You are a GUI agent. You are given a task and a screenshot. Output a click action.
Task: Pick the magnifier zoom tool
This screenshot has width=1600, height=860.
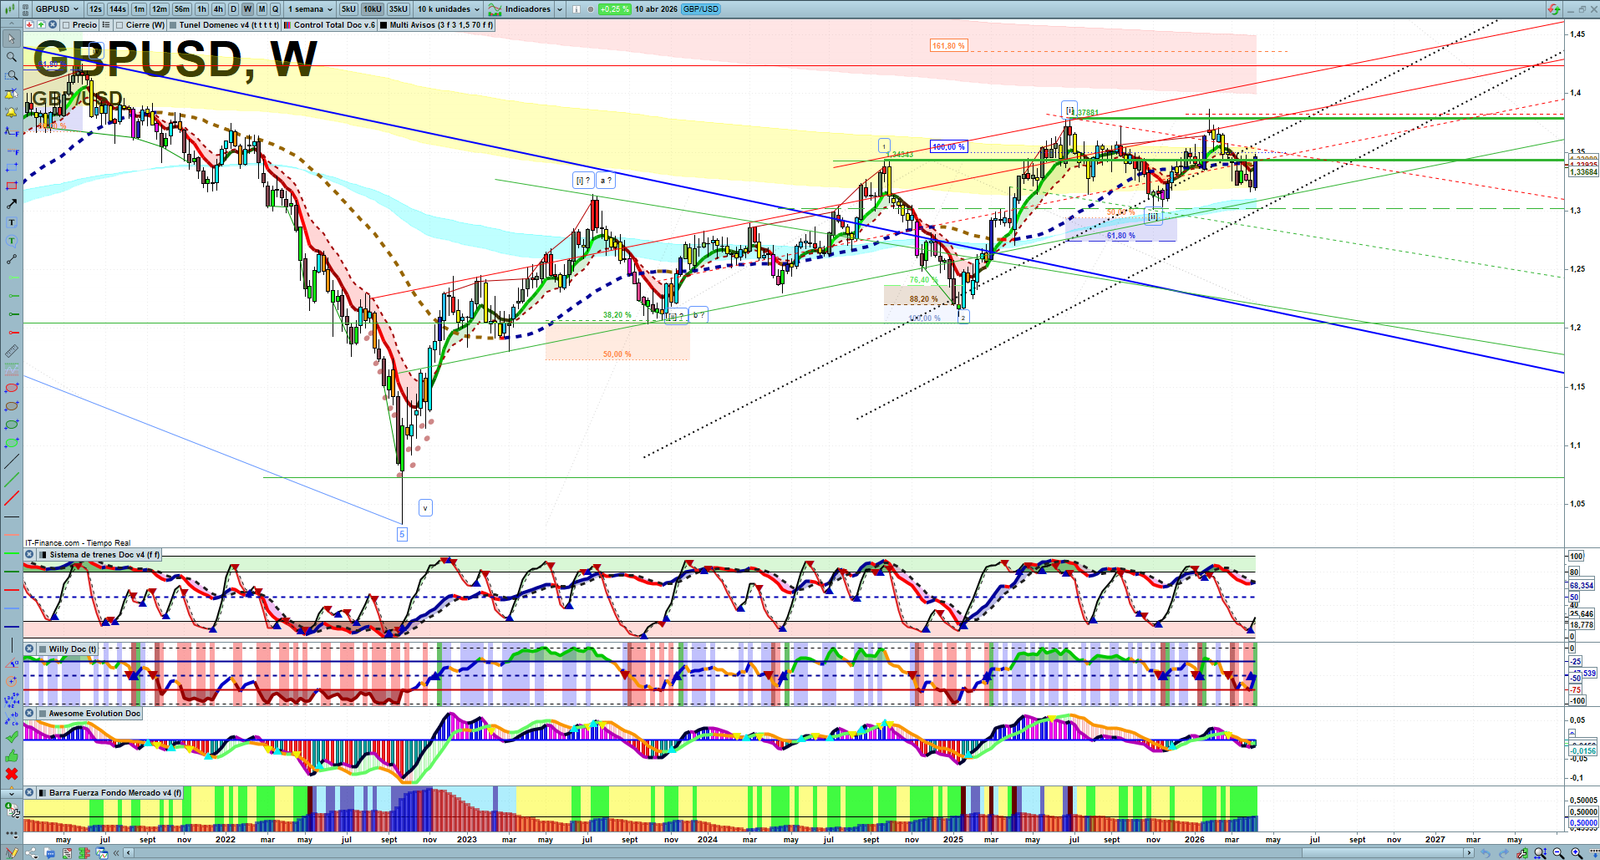point(11,57)
